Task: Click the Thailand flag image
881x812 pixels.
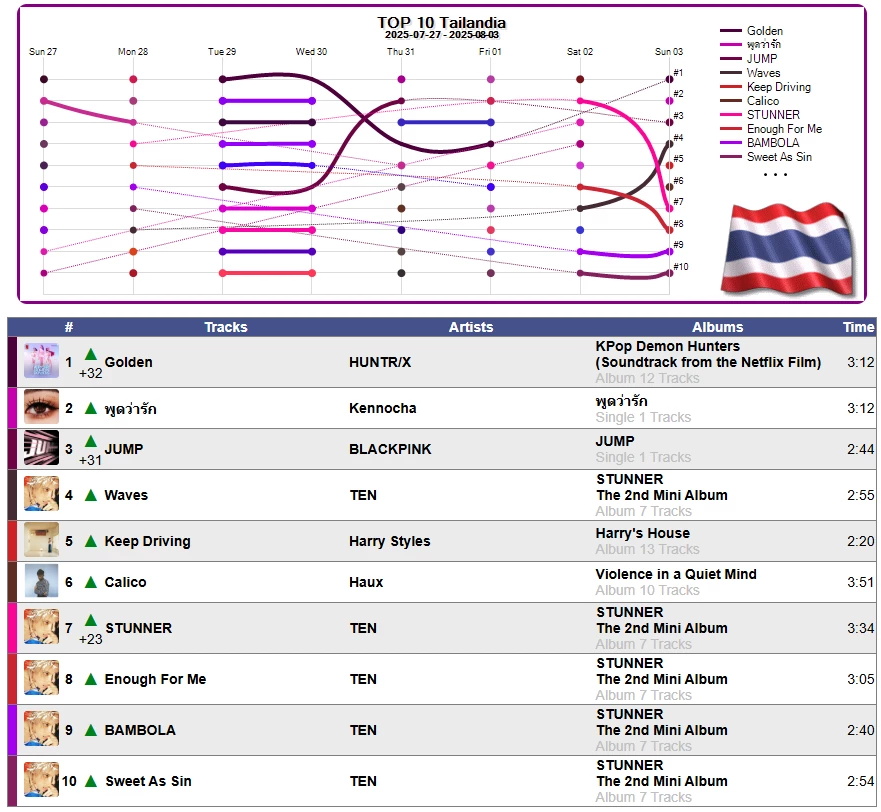Action: pyautogui.click(x=788, y=250)
